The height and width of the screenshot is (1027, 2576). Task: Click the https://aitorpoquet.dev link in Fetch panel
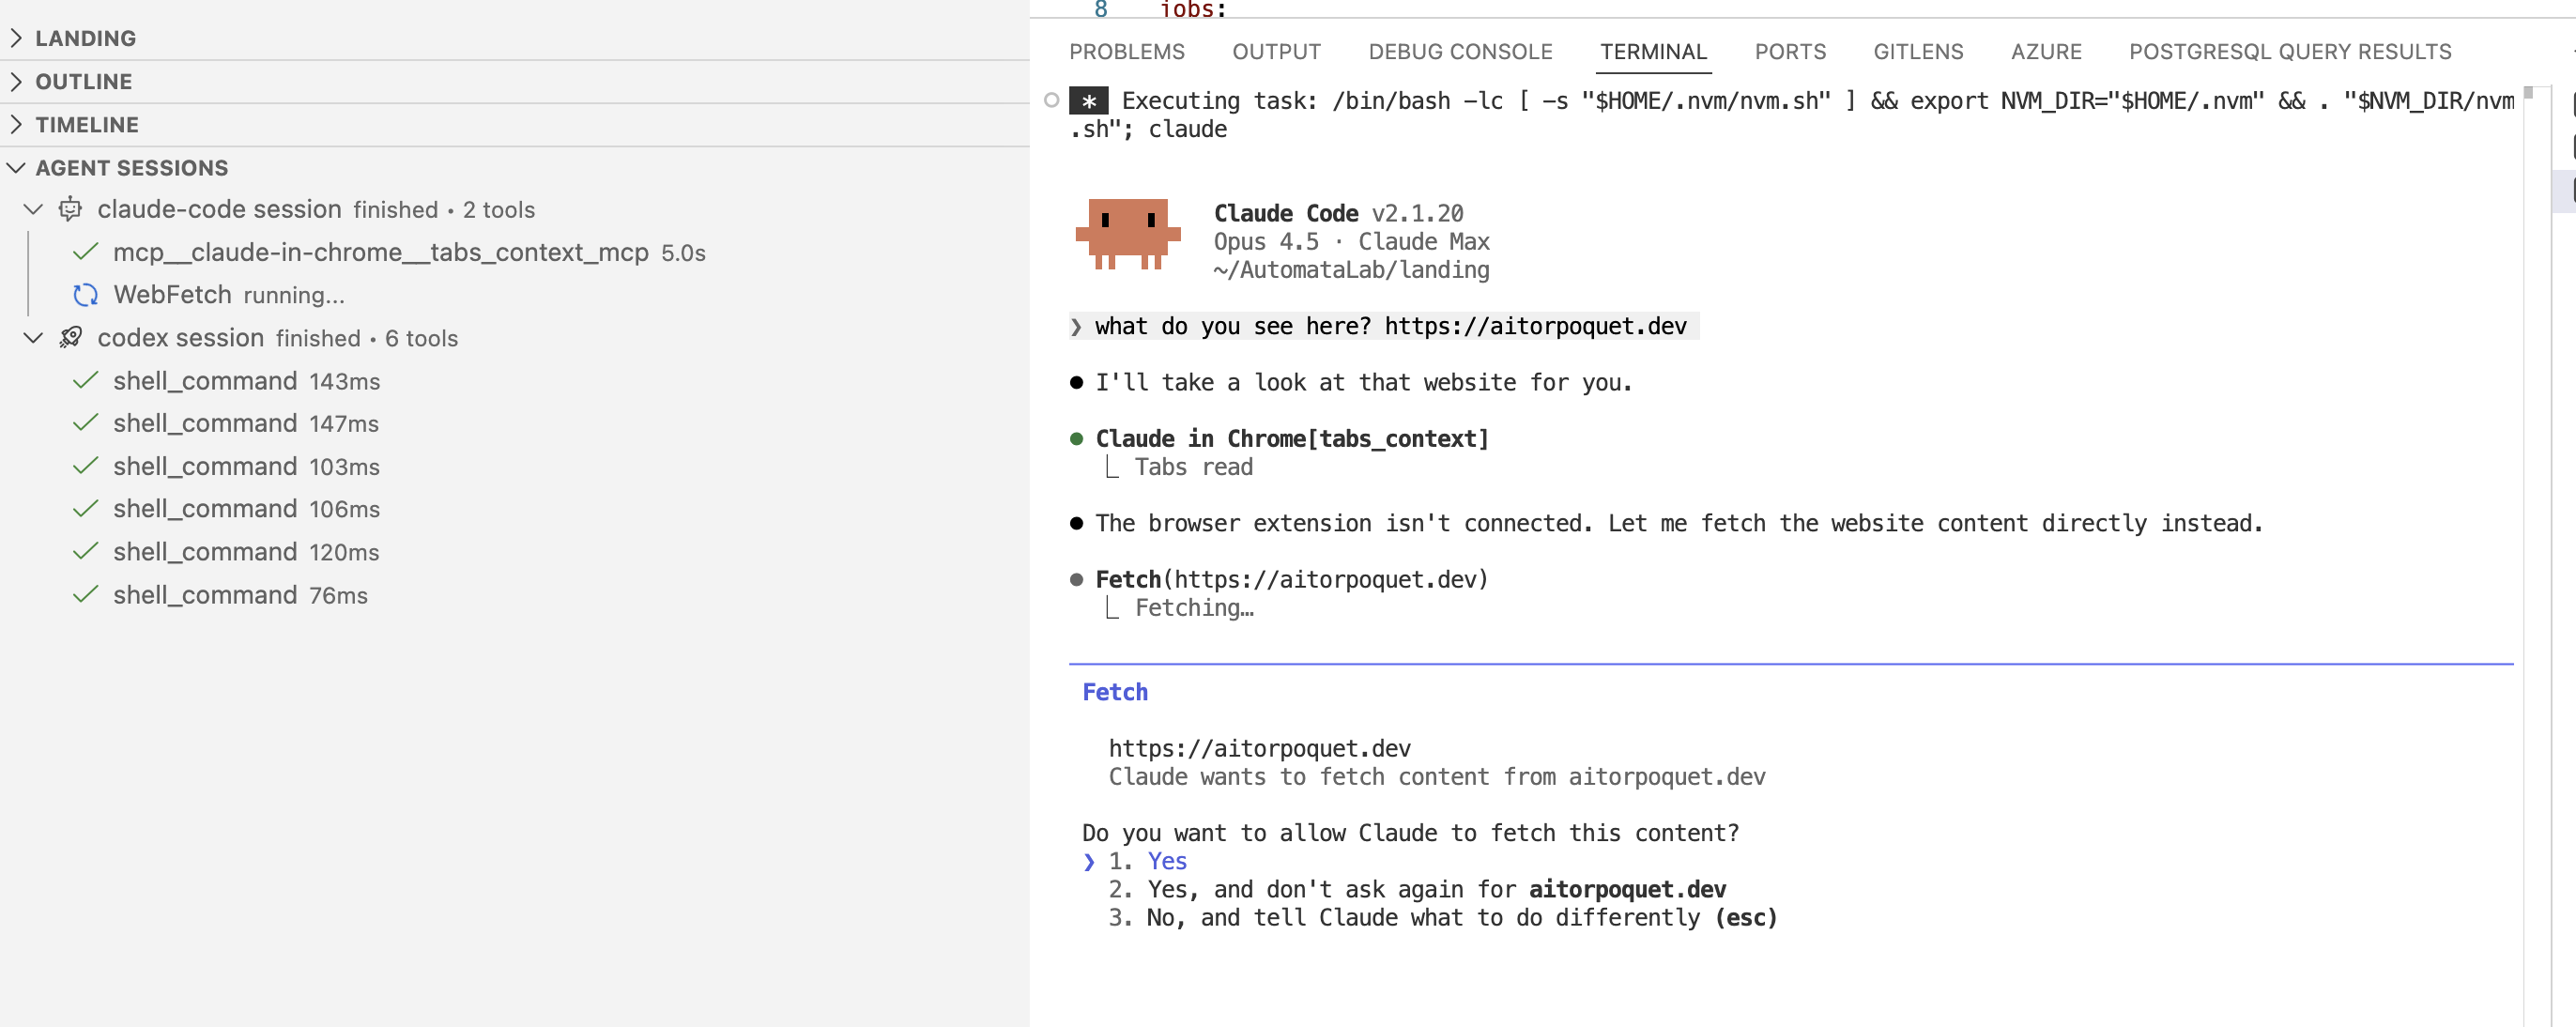pyautogui.click(x=1259, y=747)
